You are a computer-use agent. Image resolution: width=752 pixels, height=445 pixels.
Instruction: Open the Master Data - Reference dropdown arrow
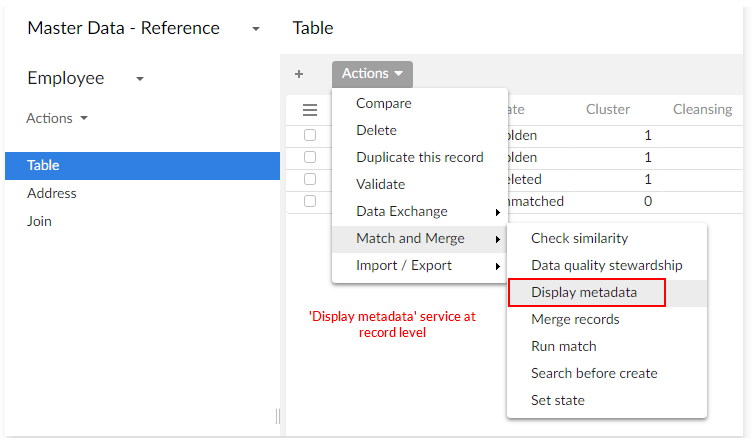click(x=257, y=29)
